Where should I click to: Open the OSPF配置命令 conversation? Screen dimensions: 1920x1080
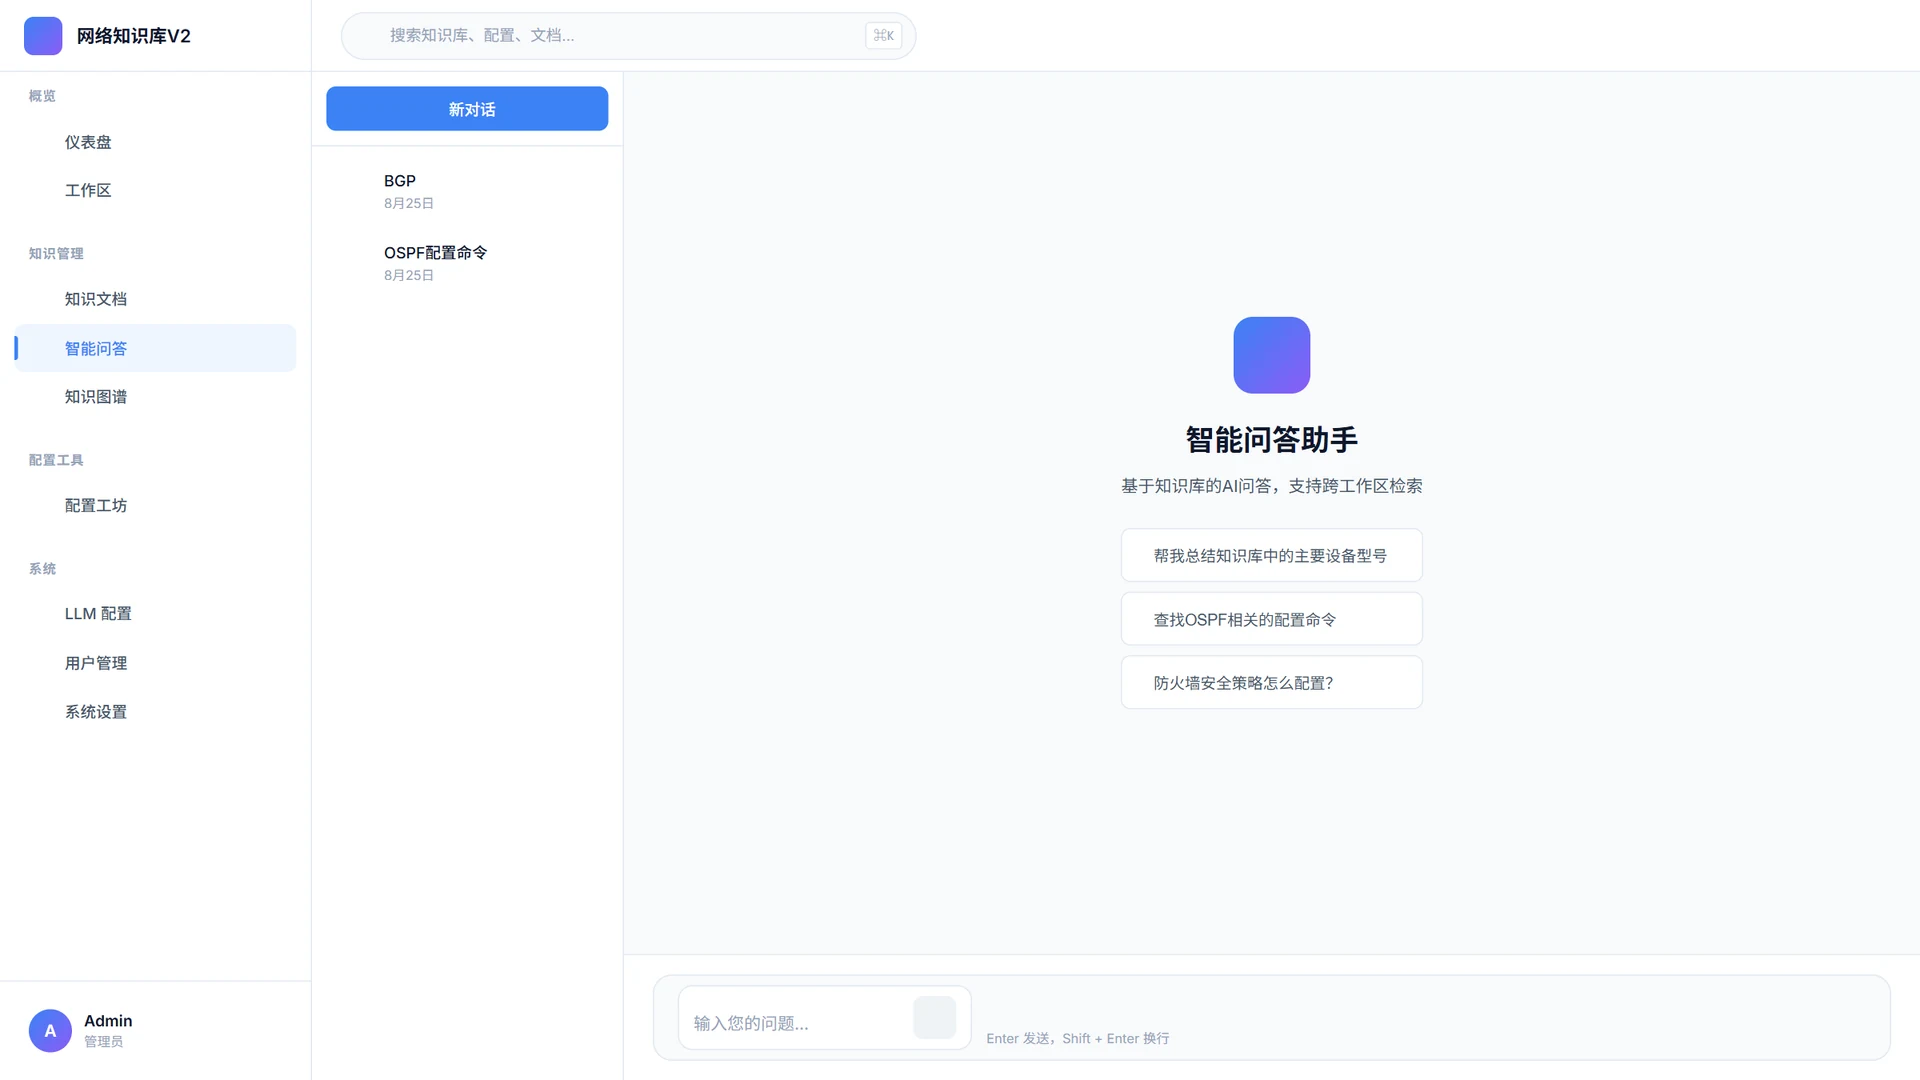467,263
